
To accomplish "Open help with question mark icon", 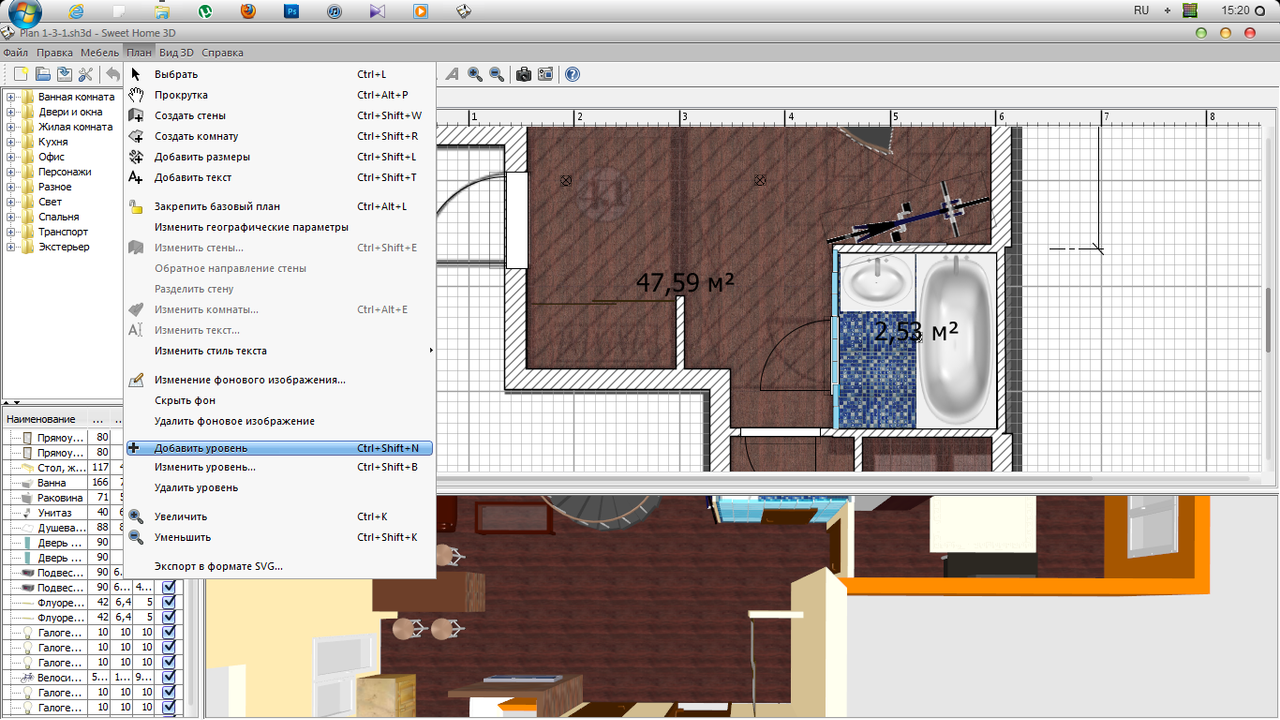I will pyautogui.click(x=572, y=74).
